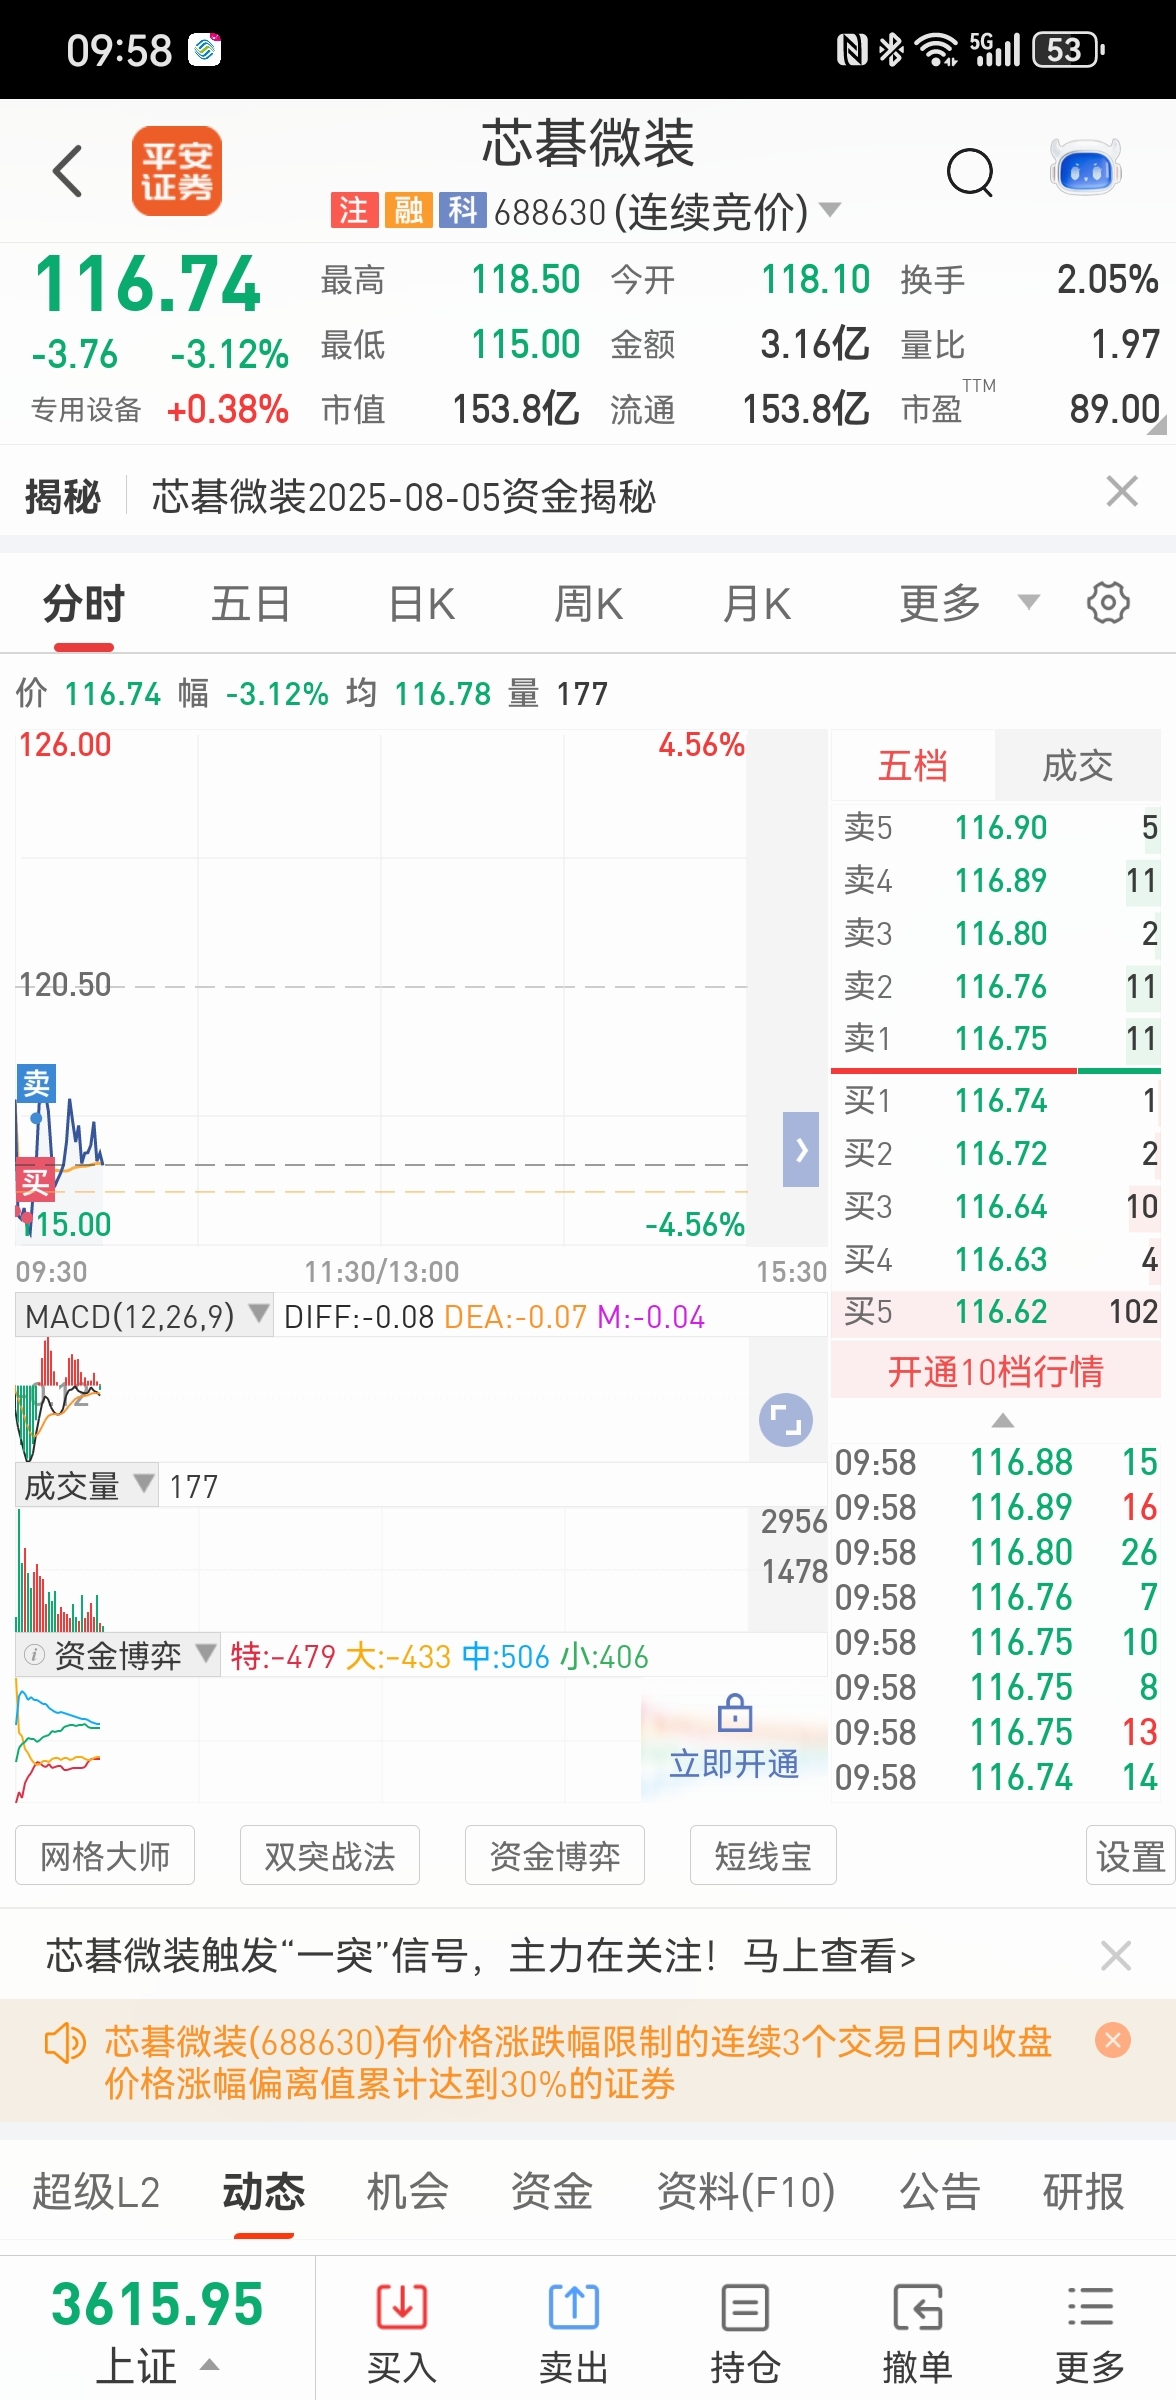Tap the 科 tag badge
Image resolution: width=1176 pixels, height=2400 pixels.
click(463, 210)
